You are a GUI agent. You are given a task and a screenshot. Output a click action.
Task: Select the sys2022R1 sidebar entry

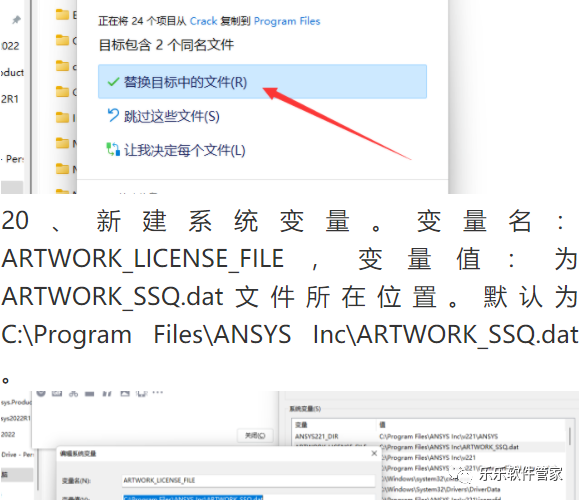pyautogui.click(x=16, y=418)
